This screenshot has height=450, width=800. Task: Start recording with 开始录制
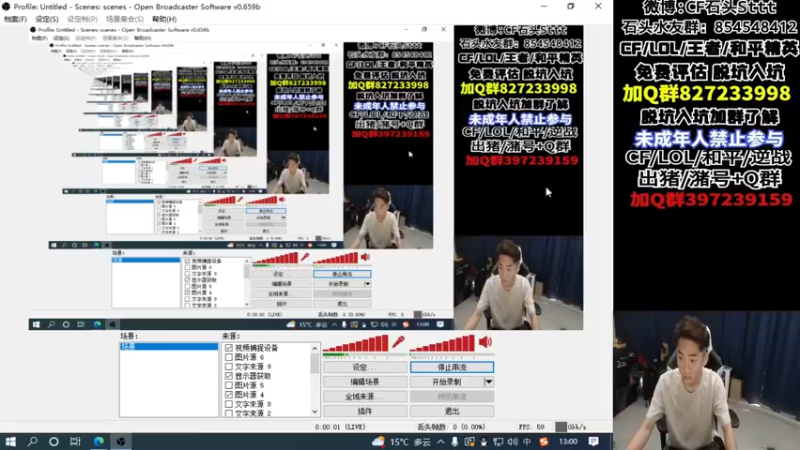(x=447, y=382)
